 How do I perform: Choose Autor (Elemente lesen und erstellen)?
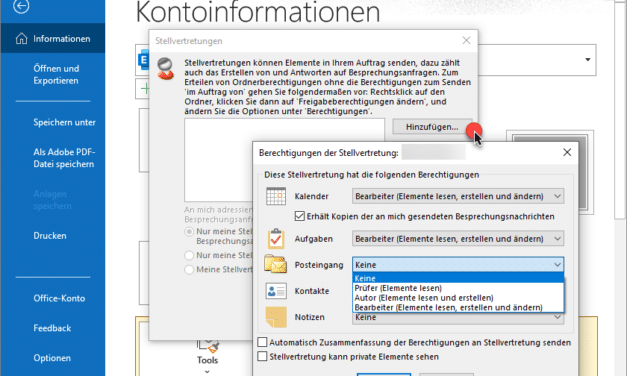tap(458, 298)
